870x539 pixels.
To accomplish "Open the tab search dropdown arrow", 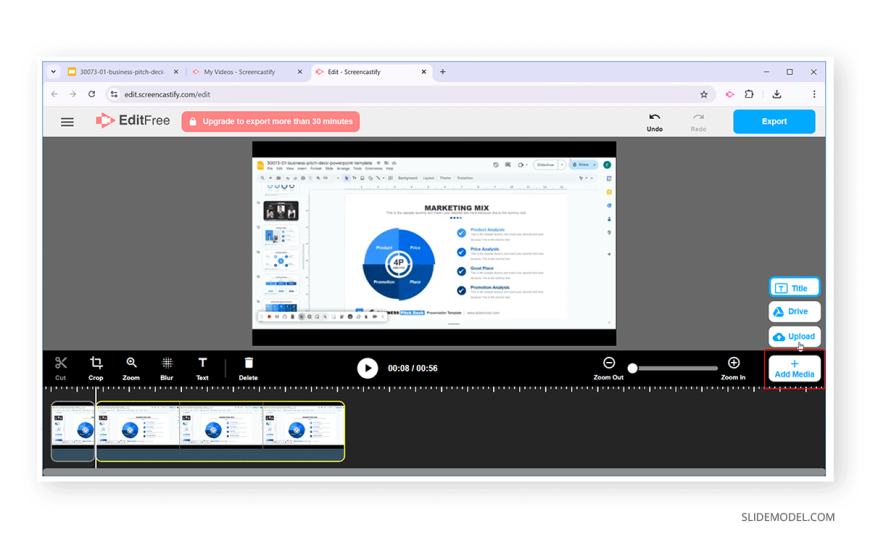I will 53,72.
